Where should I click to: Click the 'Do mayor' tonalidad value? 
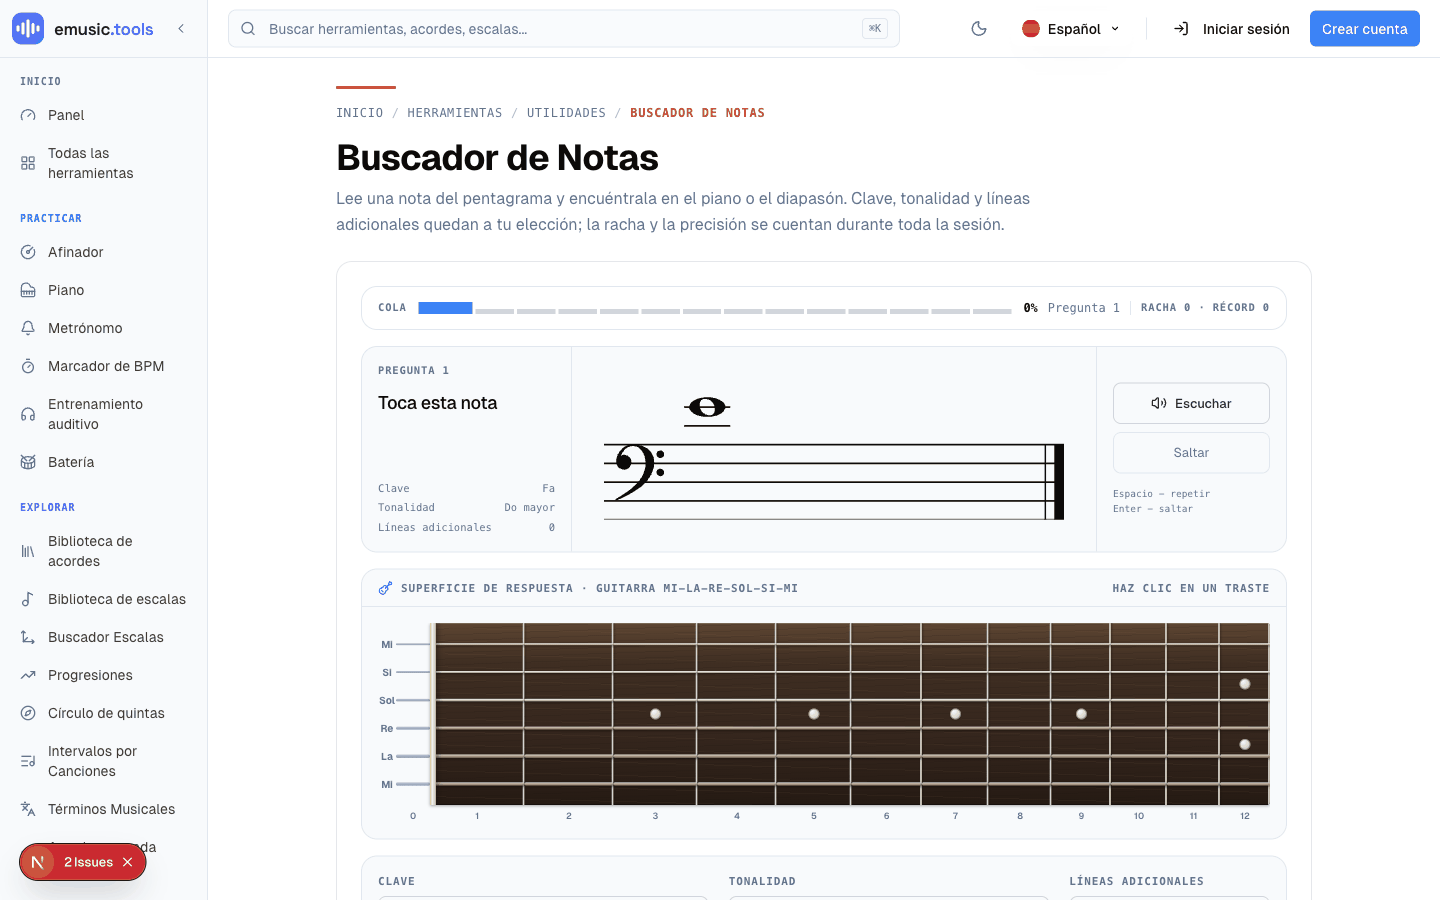point(529,508)
